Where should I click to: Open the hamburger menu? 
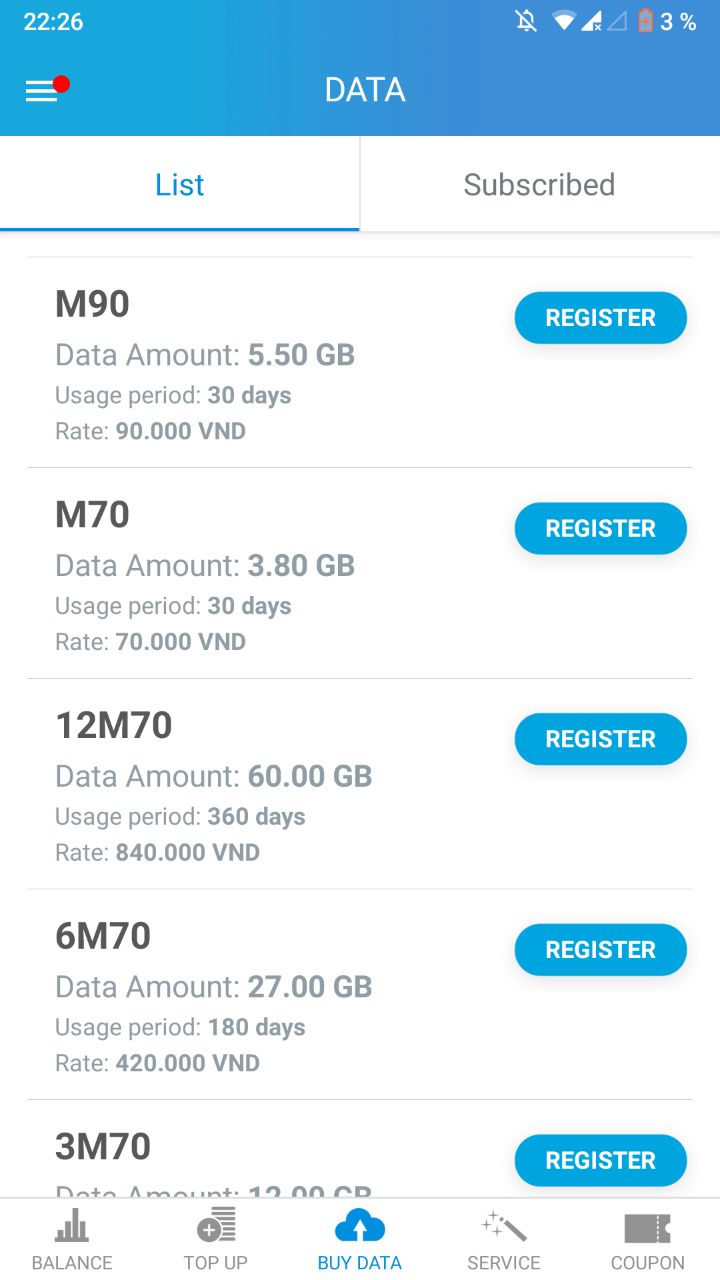pyautogui.click(x=42, y=90)
